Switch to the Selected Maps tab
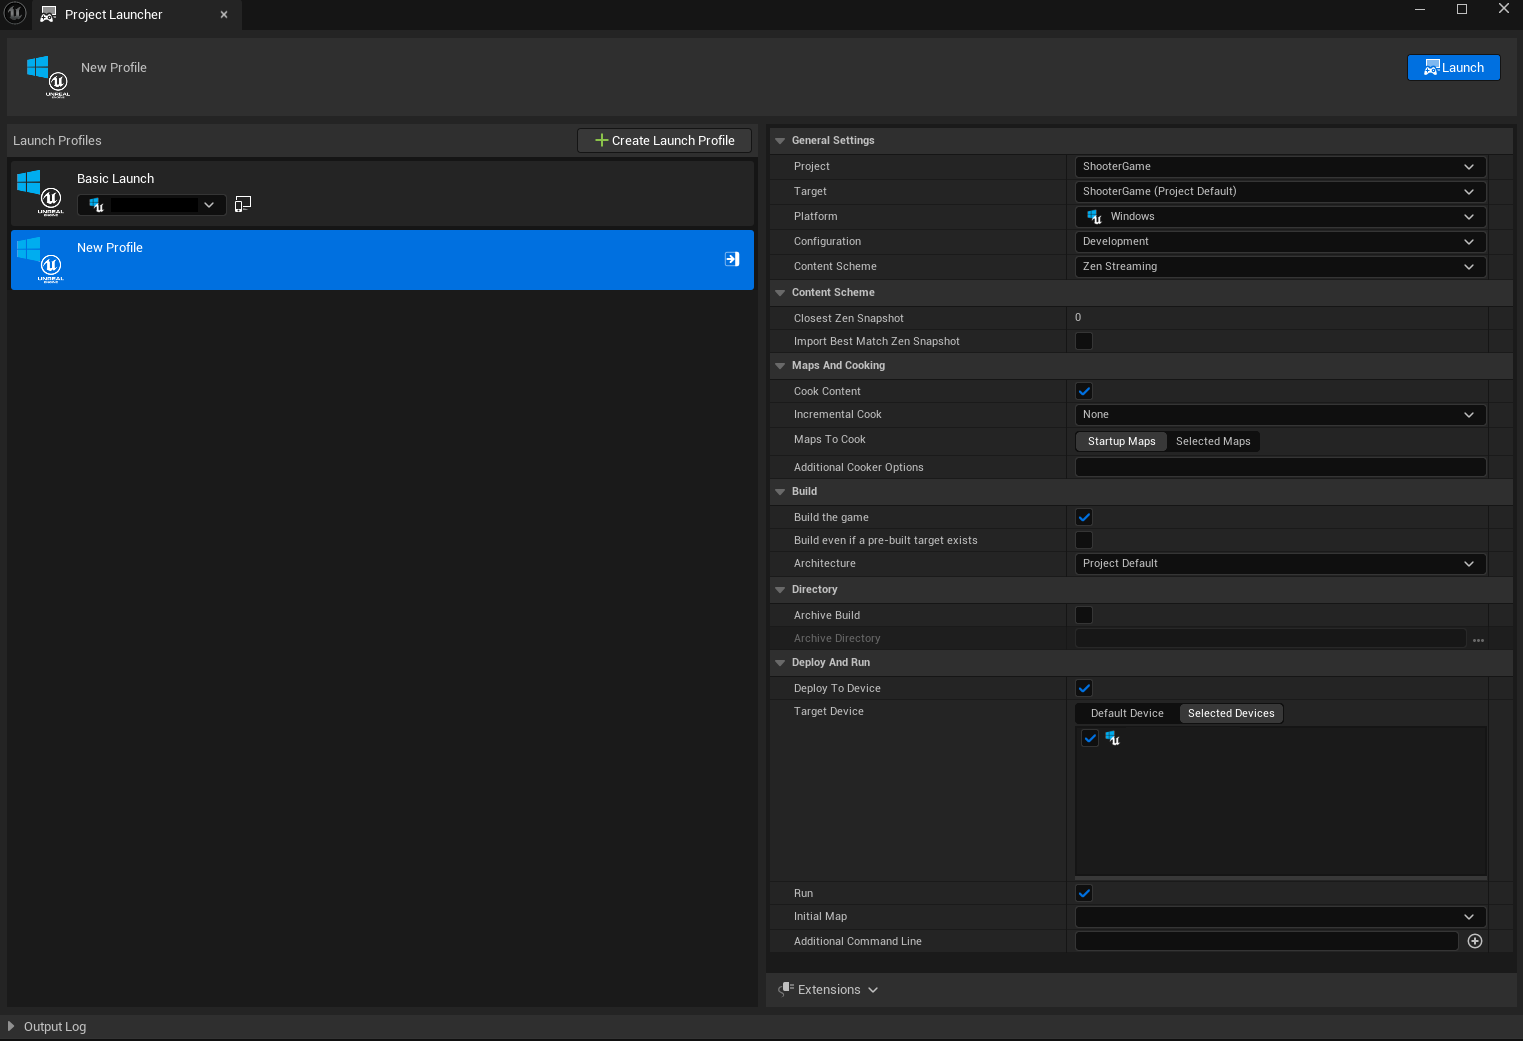 [1213, 441]
